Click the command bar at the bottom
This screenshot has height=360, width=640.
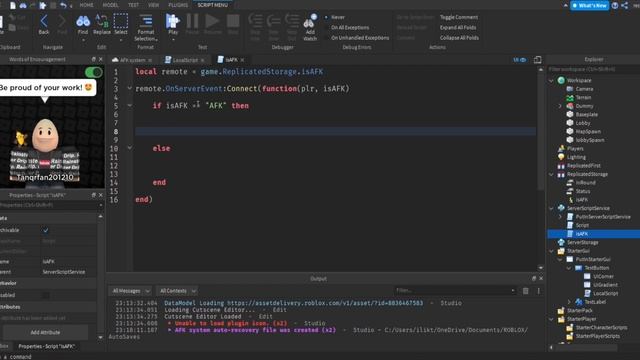point(320,357)
